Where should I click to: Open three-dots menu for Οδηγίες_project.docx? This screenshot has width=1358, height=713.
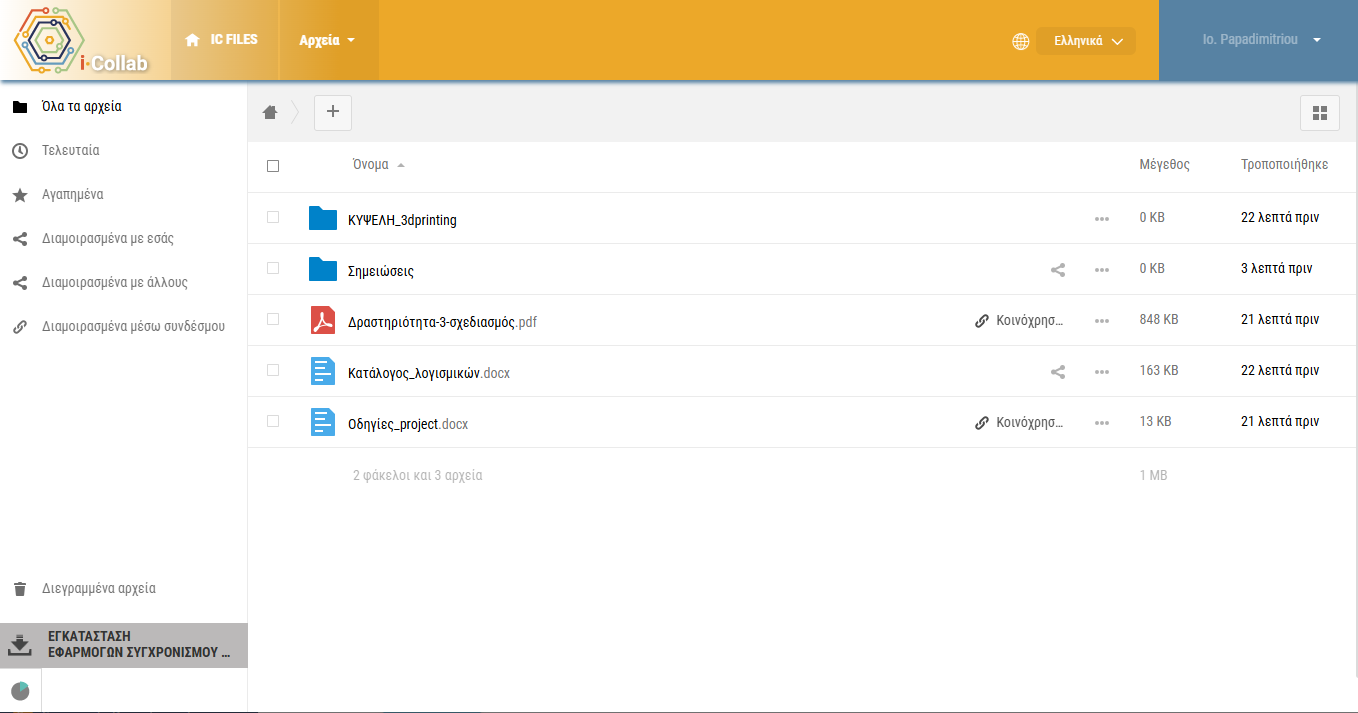(1102, 423)
